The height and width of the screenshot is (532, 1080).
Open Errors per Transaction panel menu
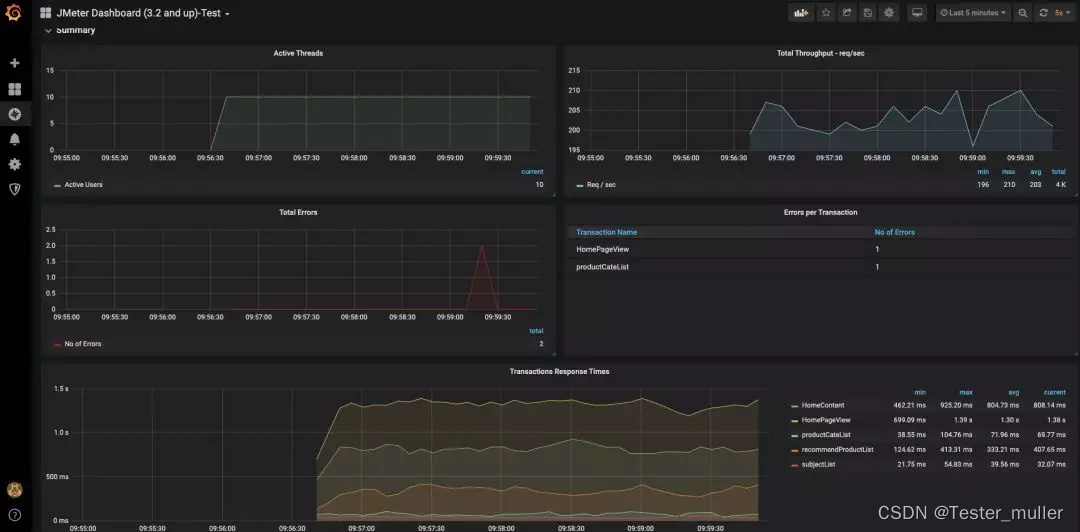tap(820, 212)
